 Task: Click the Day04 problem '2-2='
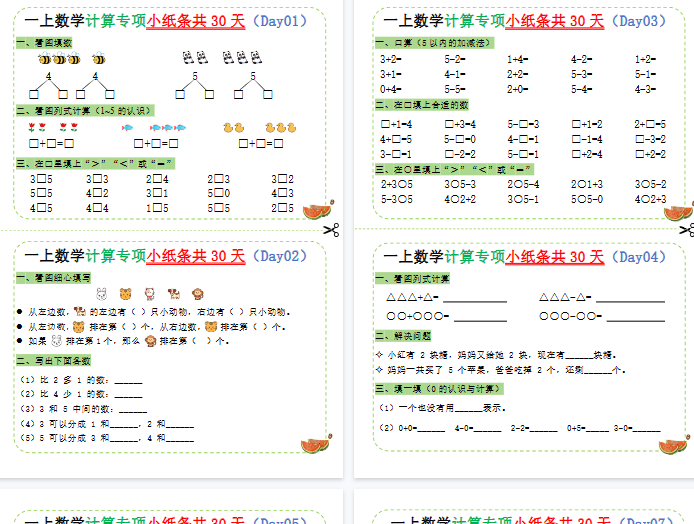pos(534,428)
